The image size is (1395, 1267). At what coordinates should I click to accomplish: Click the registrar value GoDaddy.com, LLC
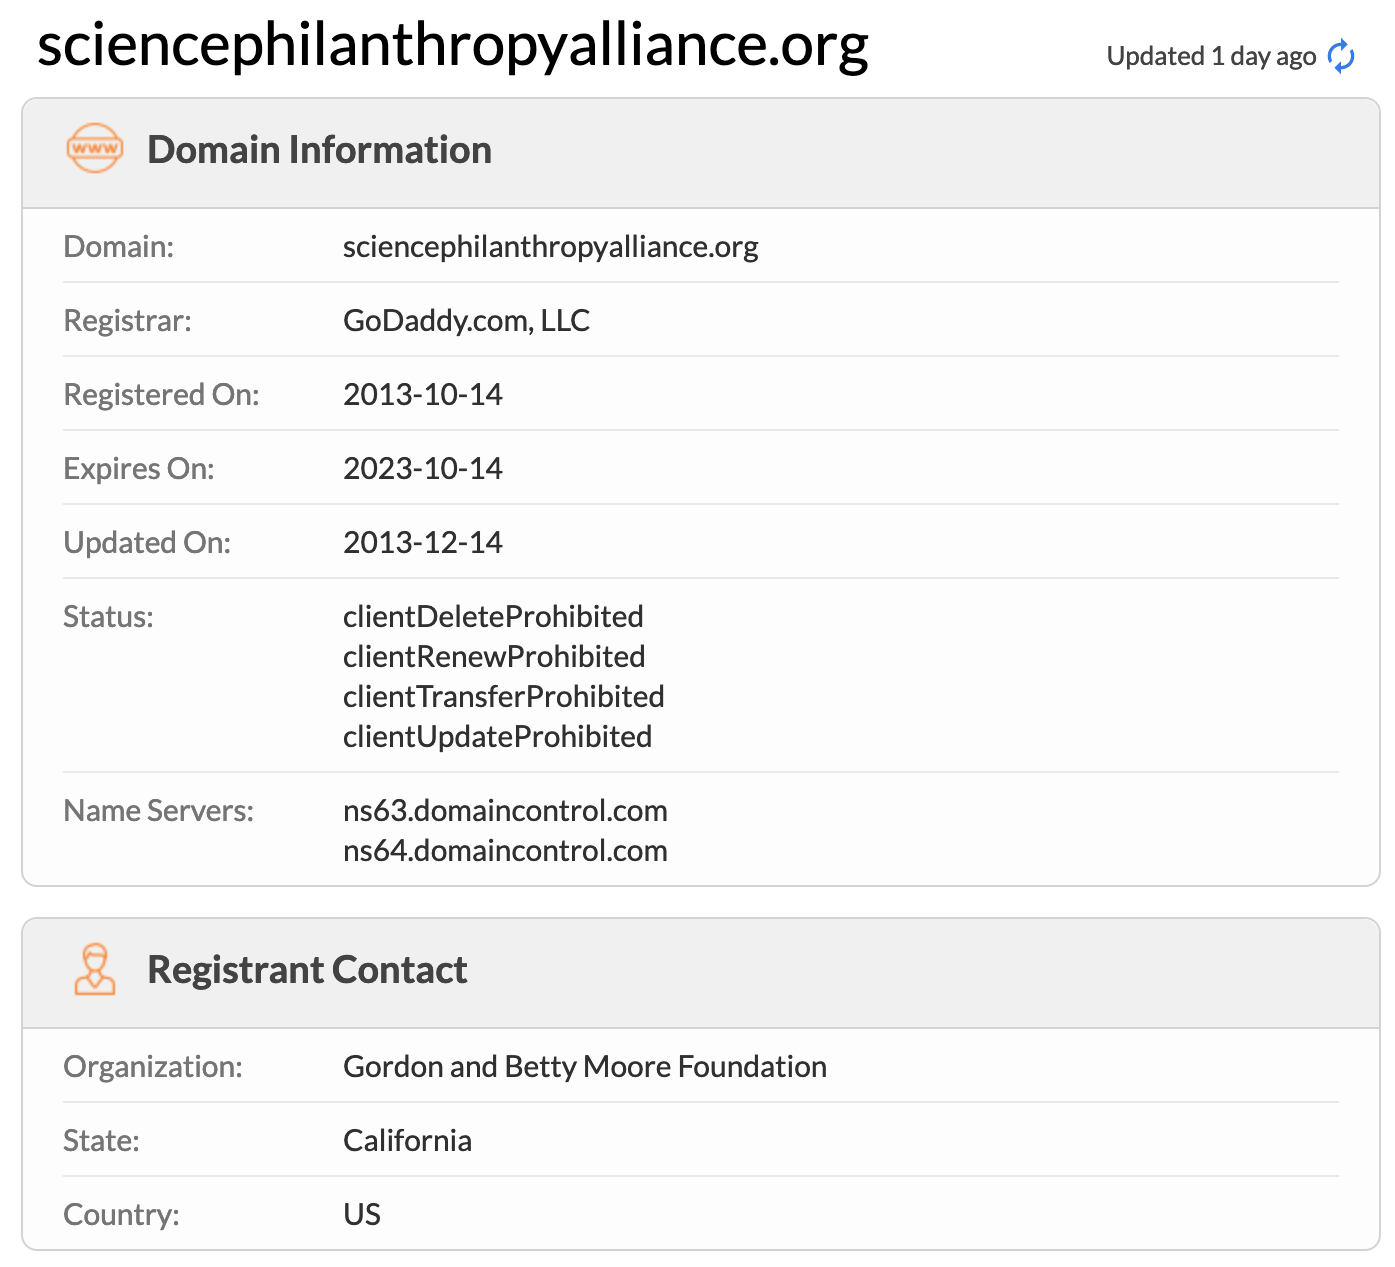click(466, 320)
